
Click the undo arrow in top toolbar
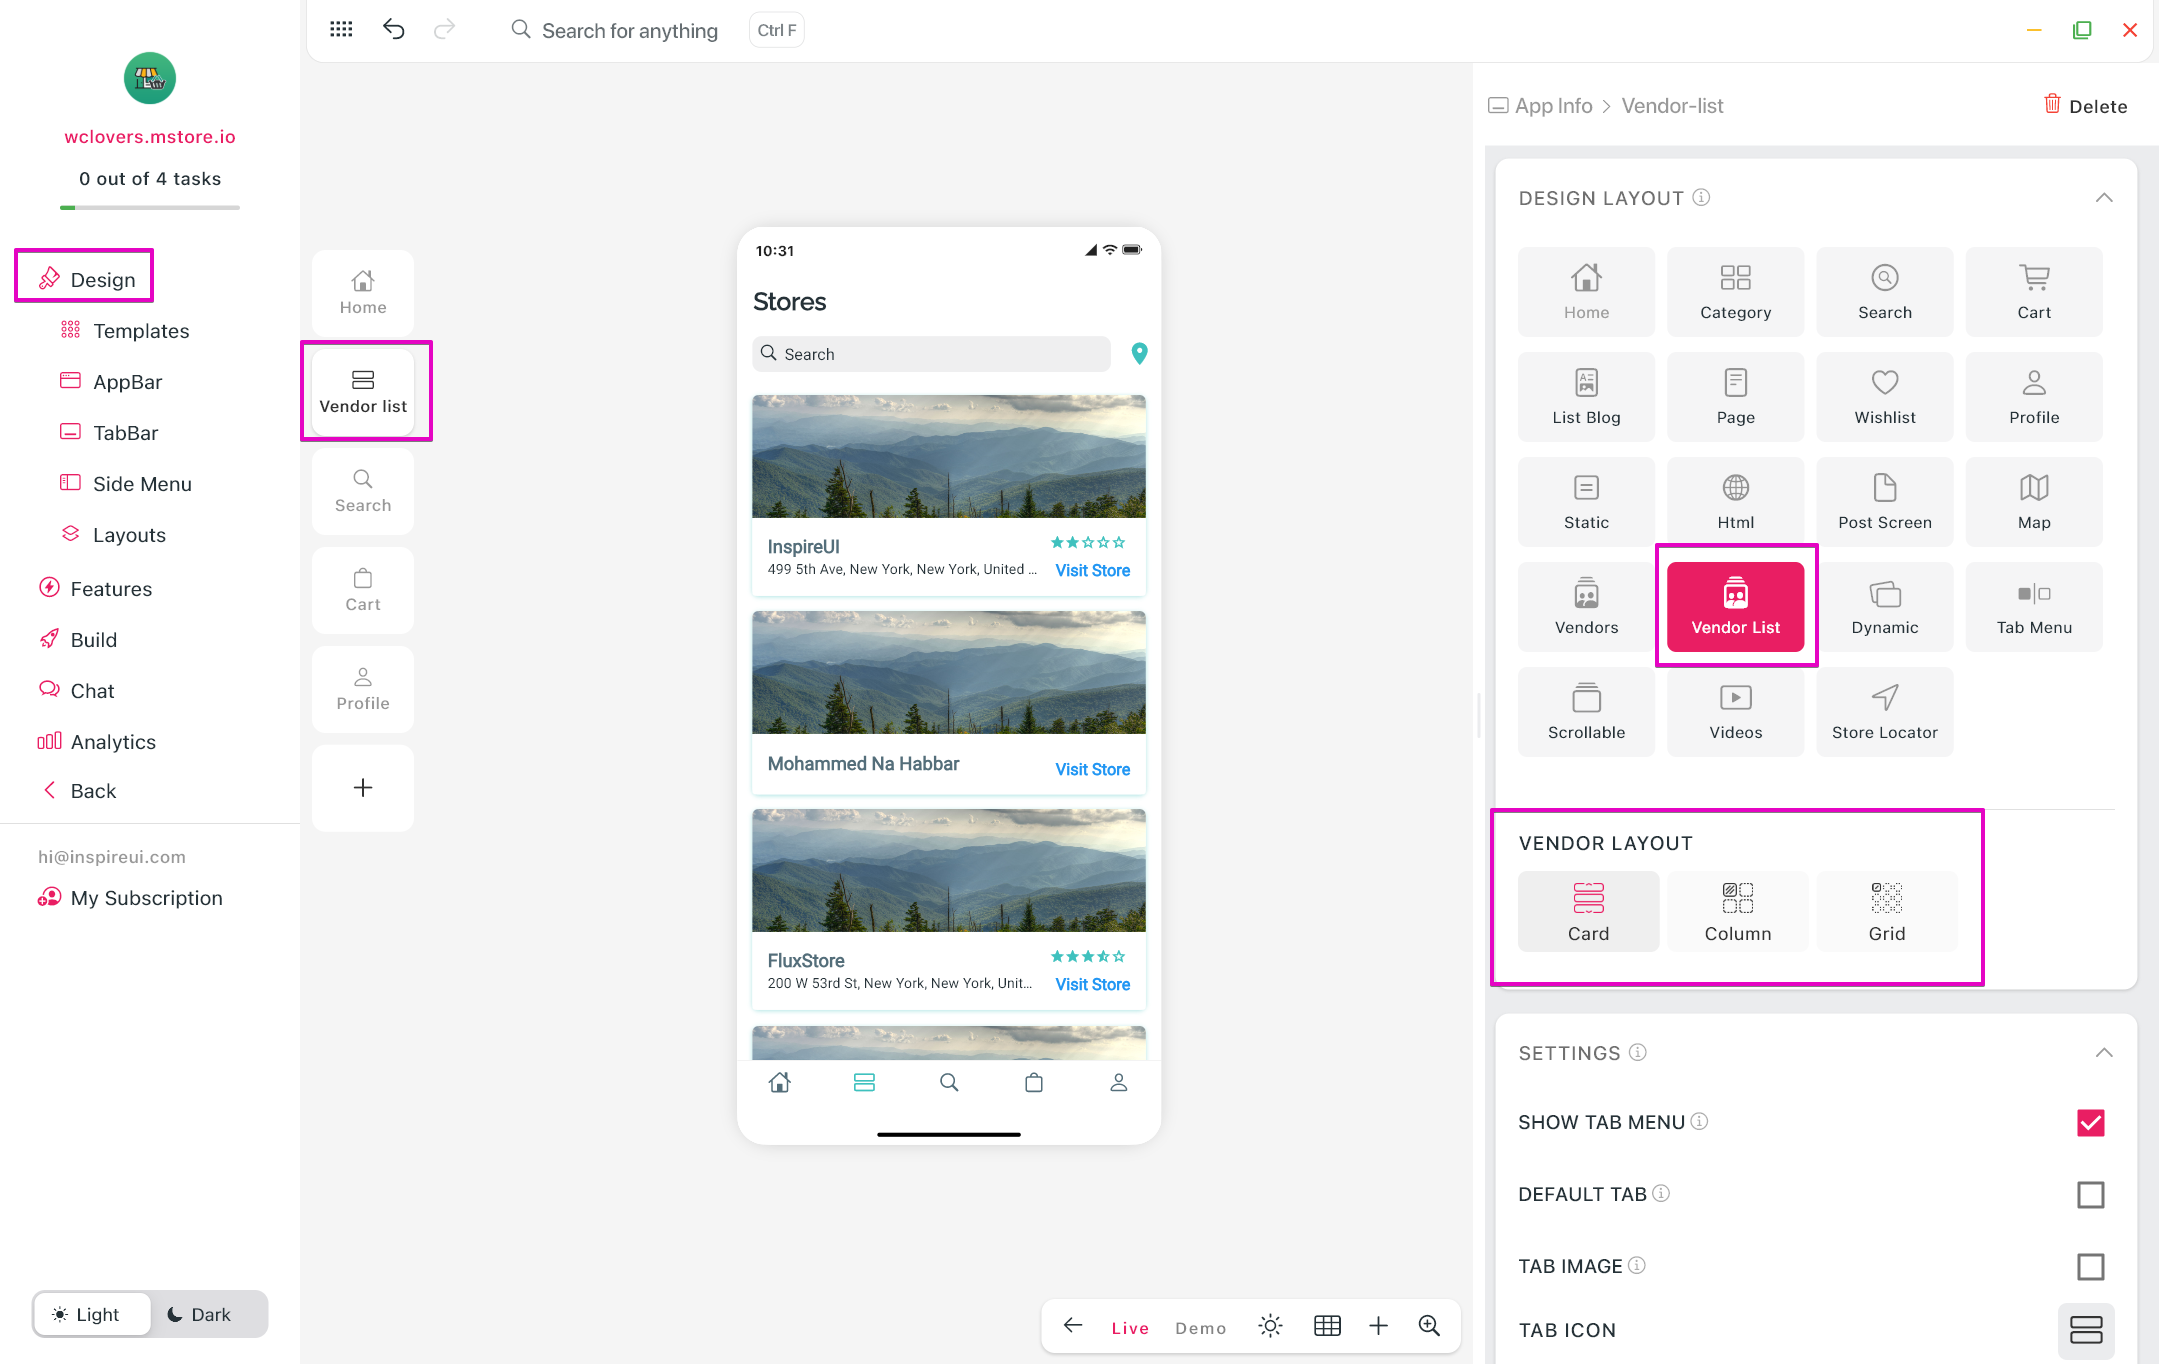394,29
